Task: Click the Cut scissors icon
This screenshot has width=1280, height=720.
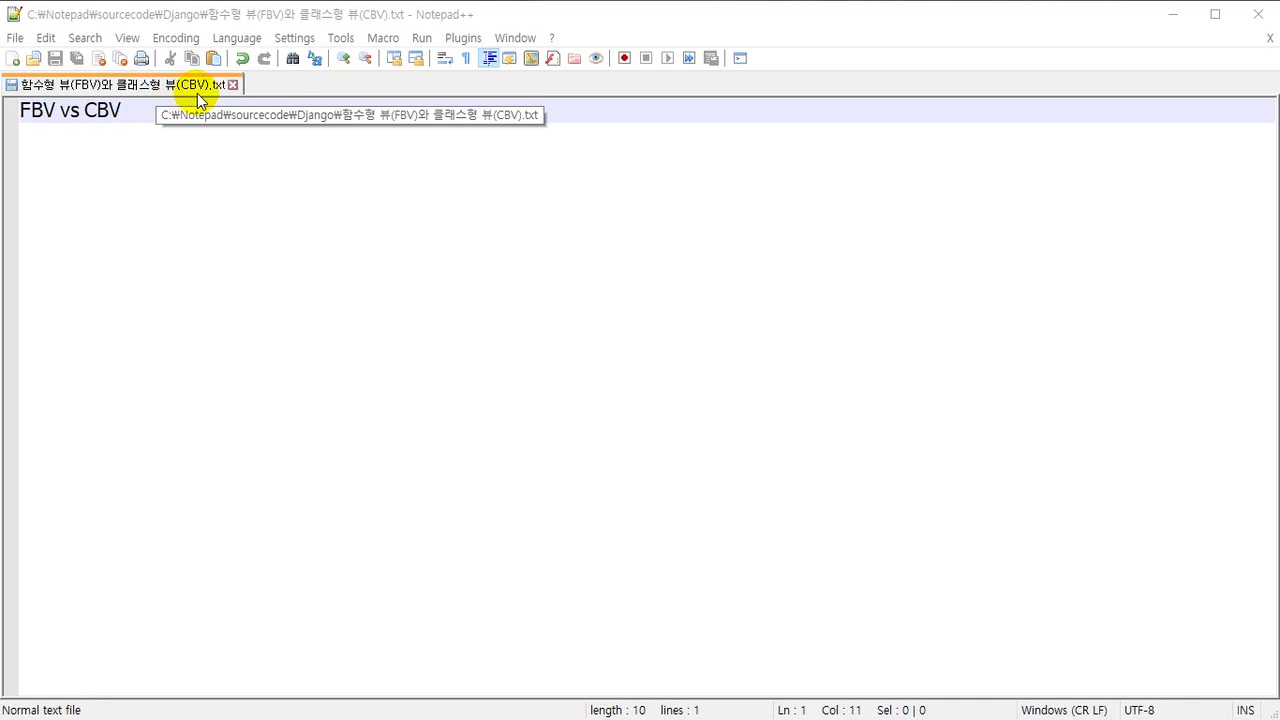Action: click(x=170, y=58)
